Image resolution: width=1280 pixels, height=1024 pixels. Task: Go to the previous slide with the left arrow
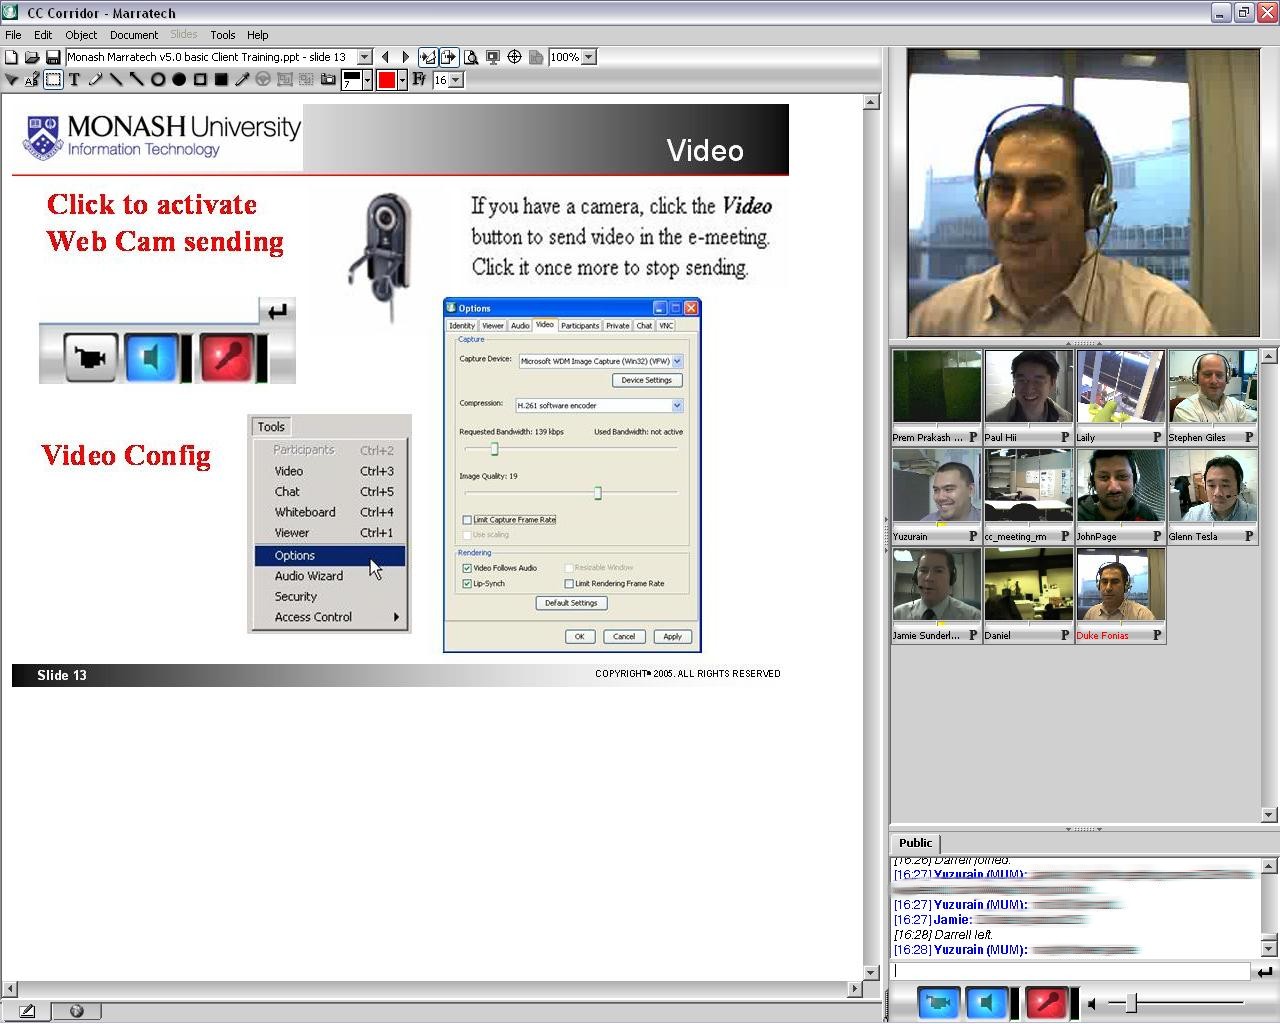click(x=385, y=57)
